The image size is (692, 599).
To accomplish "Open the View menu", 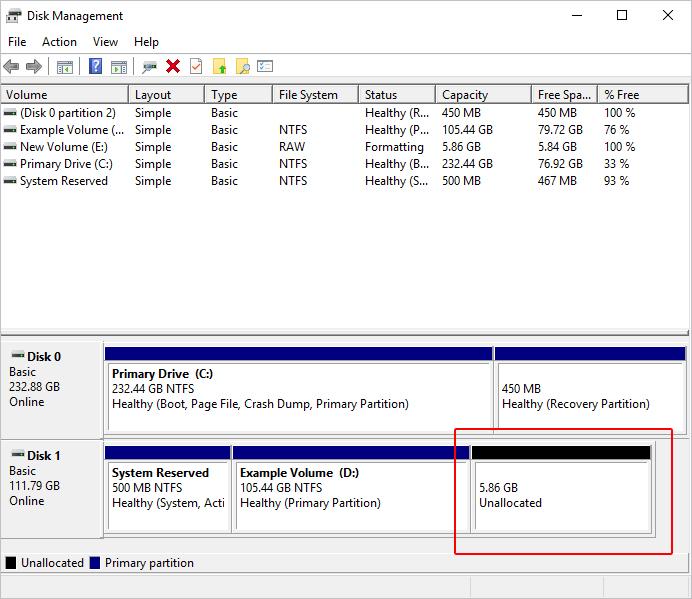I will [105, 42].
